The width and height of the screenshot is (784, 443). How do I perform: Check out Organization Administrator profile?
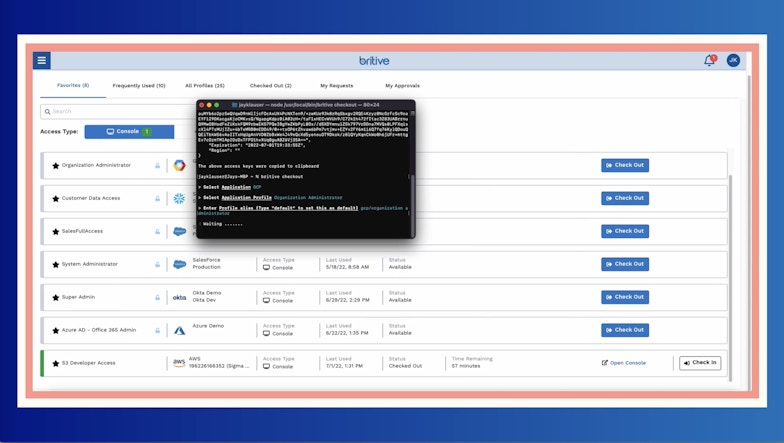point(625,165)
